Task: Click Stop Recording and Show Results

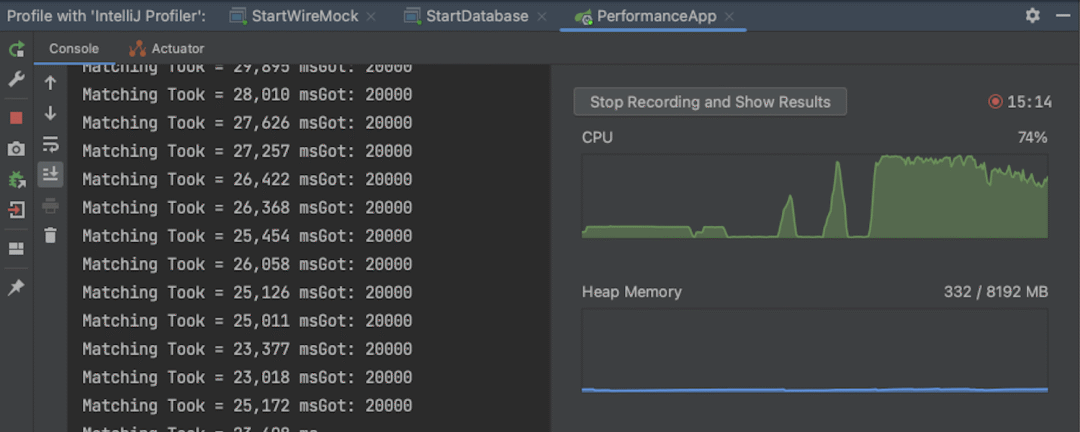Action: (x=710, y=103)
